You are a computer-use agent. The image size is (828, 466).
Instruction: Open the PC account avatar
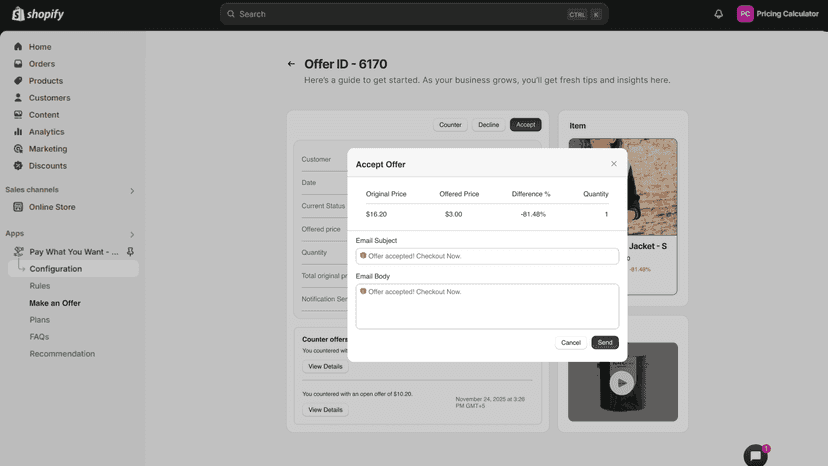(745, 14)
